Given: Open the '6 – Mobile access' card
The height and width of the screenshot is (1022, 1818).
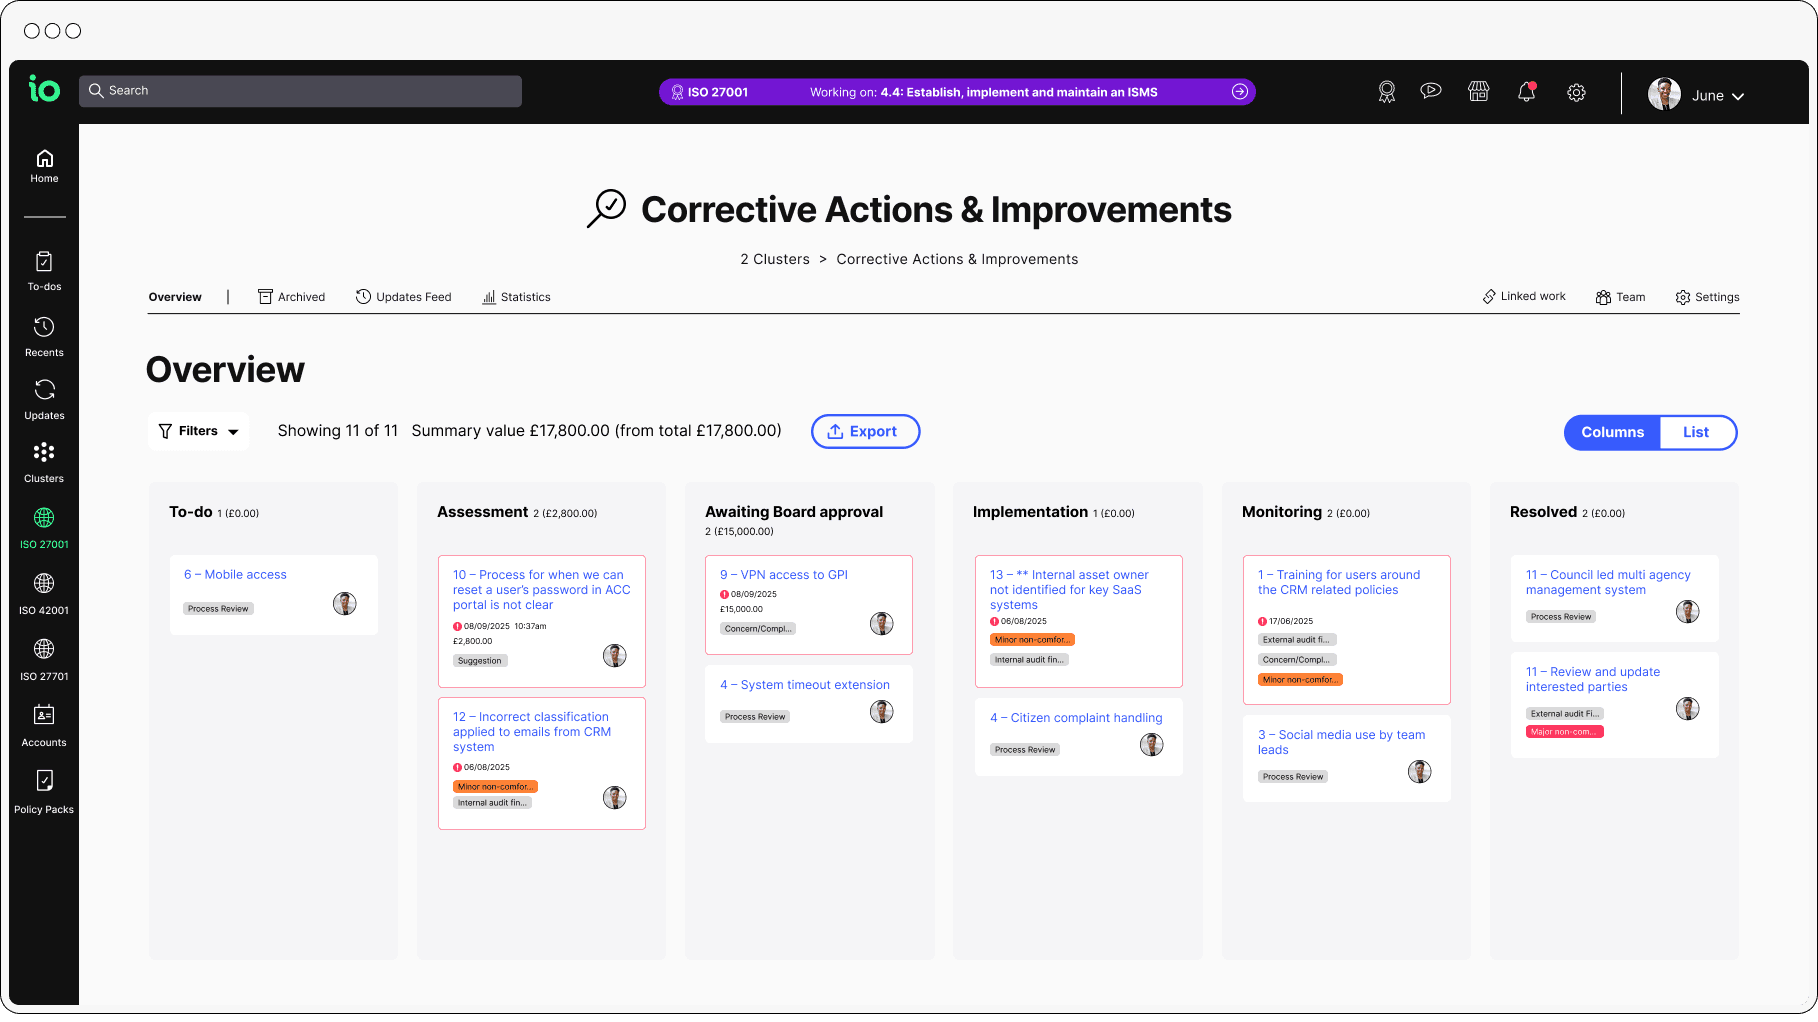Looking at the screenshot, I should point(235,574).
